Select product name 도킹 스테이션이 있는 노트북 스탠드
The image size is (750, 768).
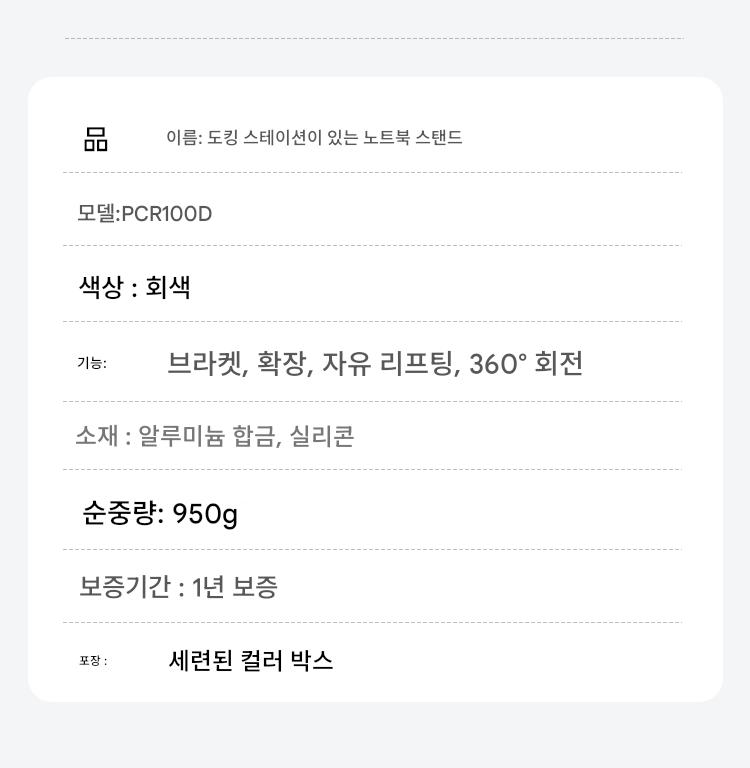(x=335, y=138)
